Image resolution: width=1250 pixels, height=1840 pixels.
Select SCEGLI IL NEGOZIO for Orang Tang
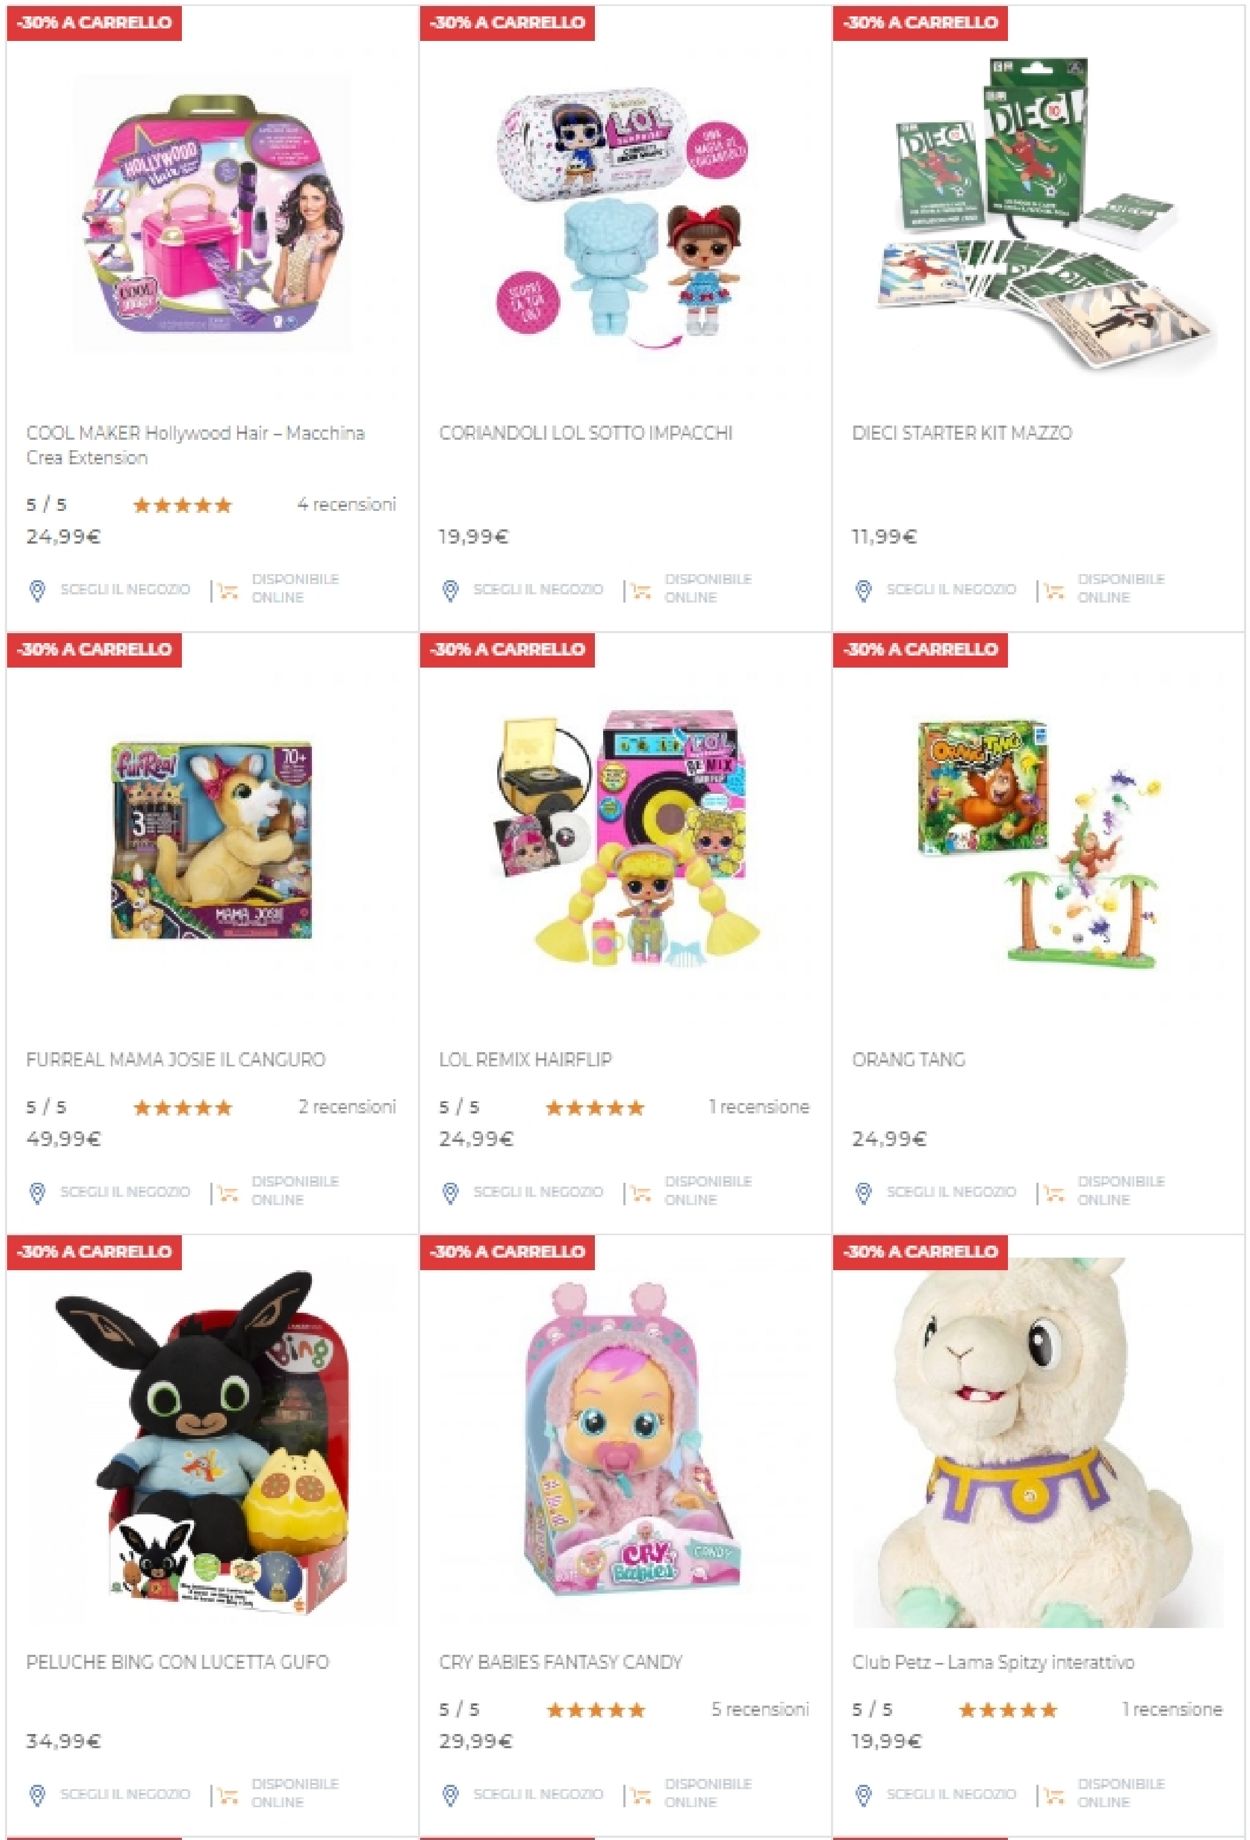951,1192
